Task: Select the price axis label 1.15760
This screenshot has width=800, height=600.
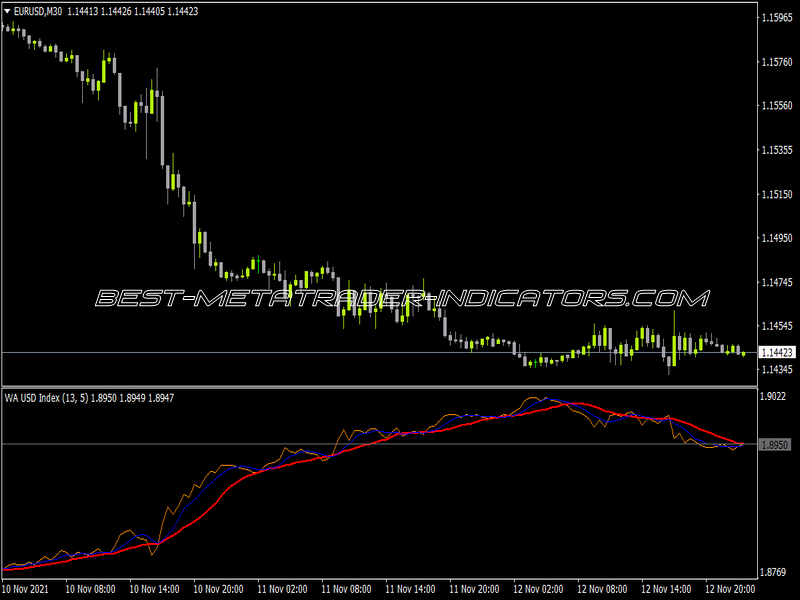Action: [777, 62]
